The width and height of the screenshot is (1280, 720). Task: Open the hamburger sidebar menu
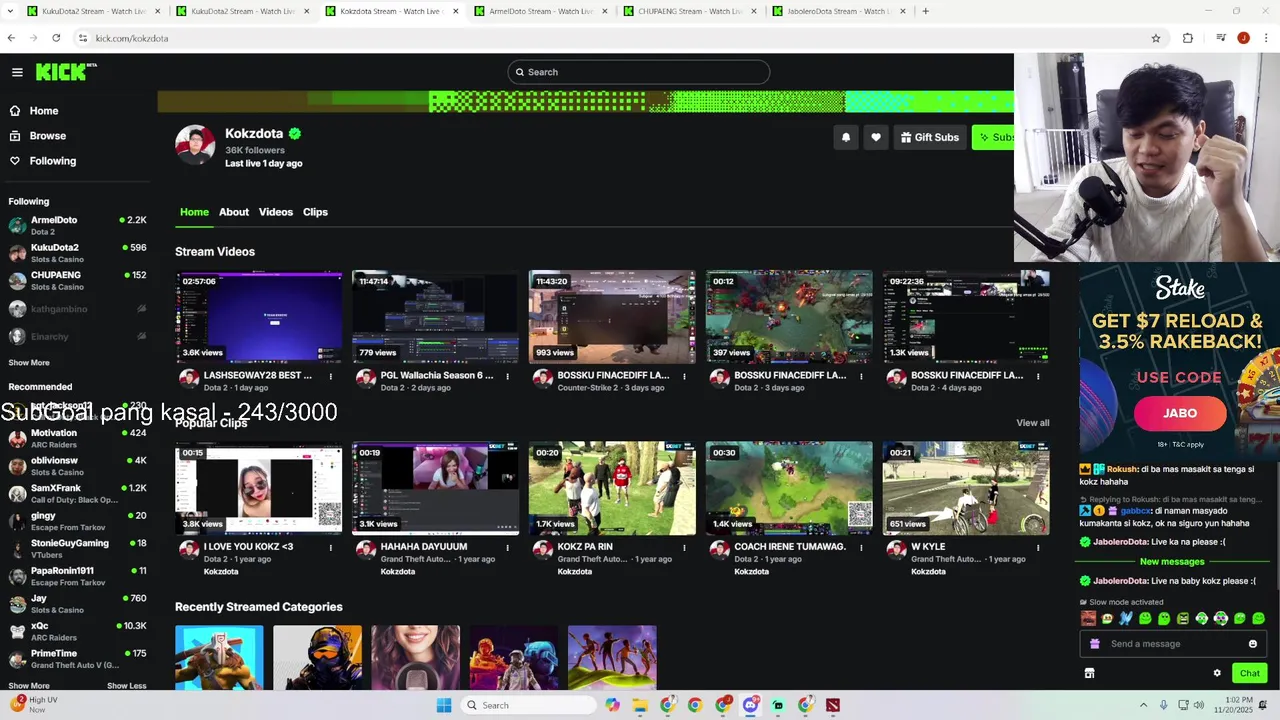(17, 72)
